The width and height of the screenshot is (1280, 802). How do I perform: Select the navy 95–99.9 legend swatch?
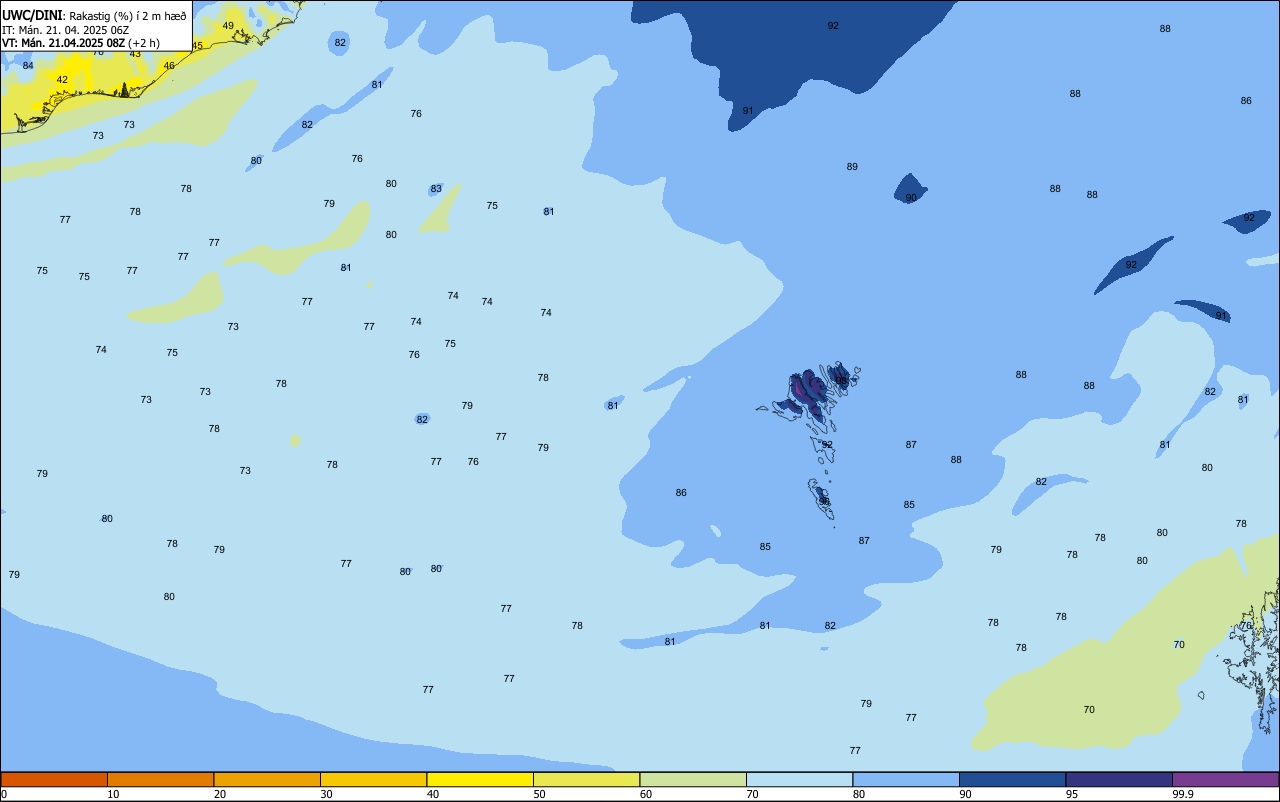point(1119,779)
